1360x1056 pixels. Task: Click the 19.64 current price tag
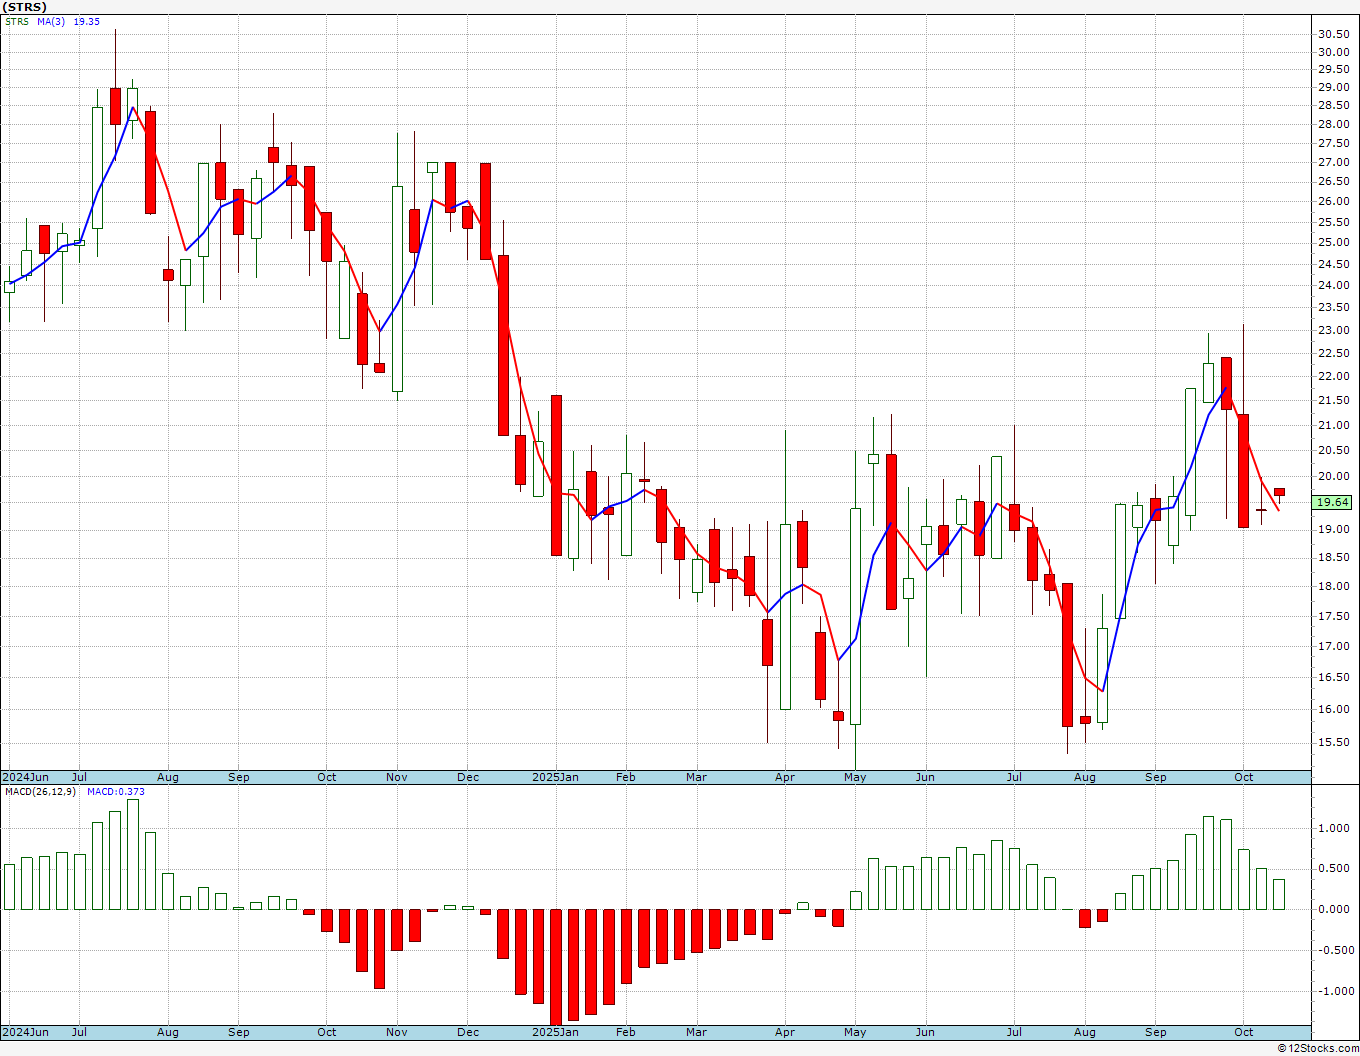(x=1332, y=503)
